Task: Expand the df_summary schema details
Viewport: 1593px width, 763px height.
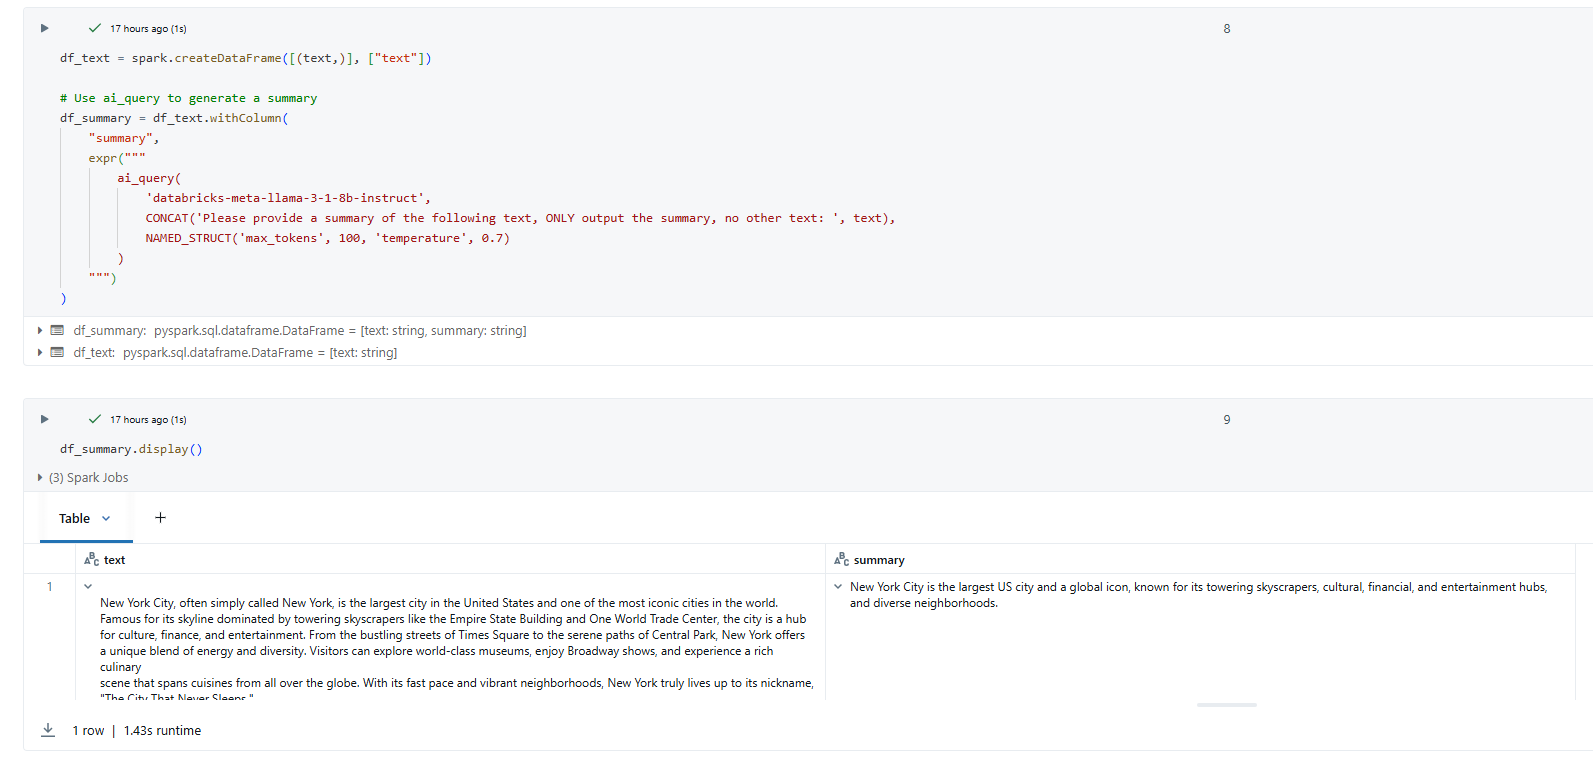Action: click(x=40, y=330)
